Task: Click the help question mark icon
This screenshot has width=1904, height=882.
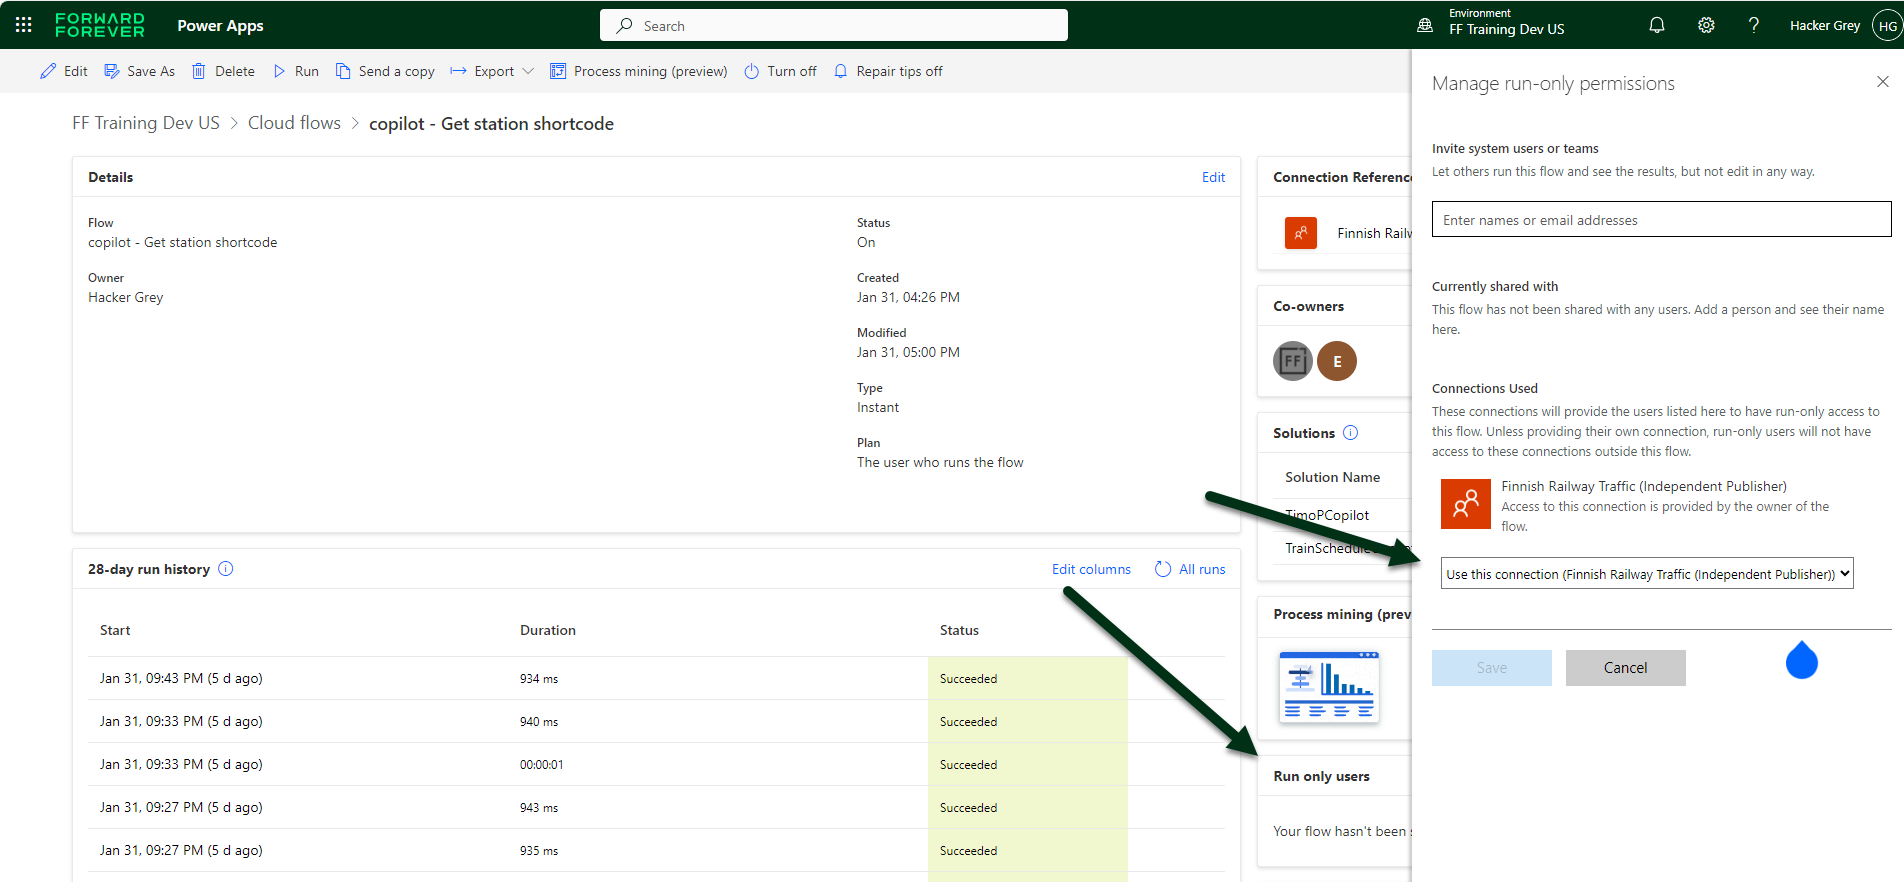Action: (x=1753, y=26)
